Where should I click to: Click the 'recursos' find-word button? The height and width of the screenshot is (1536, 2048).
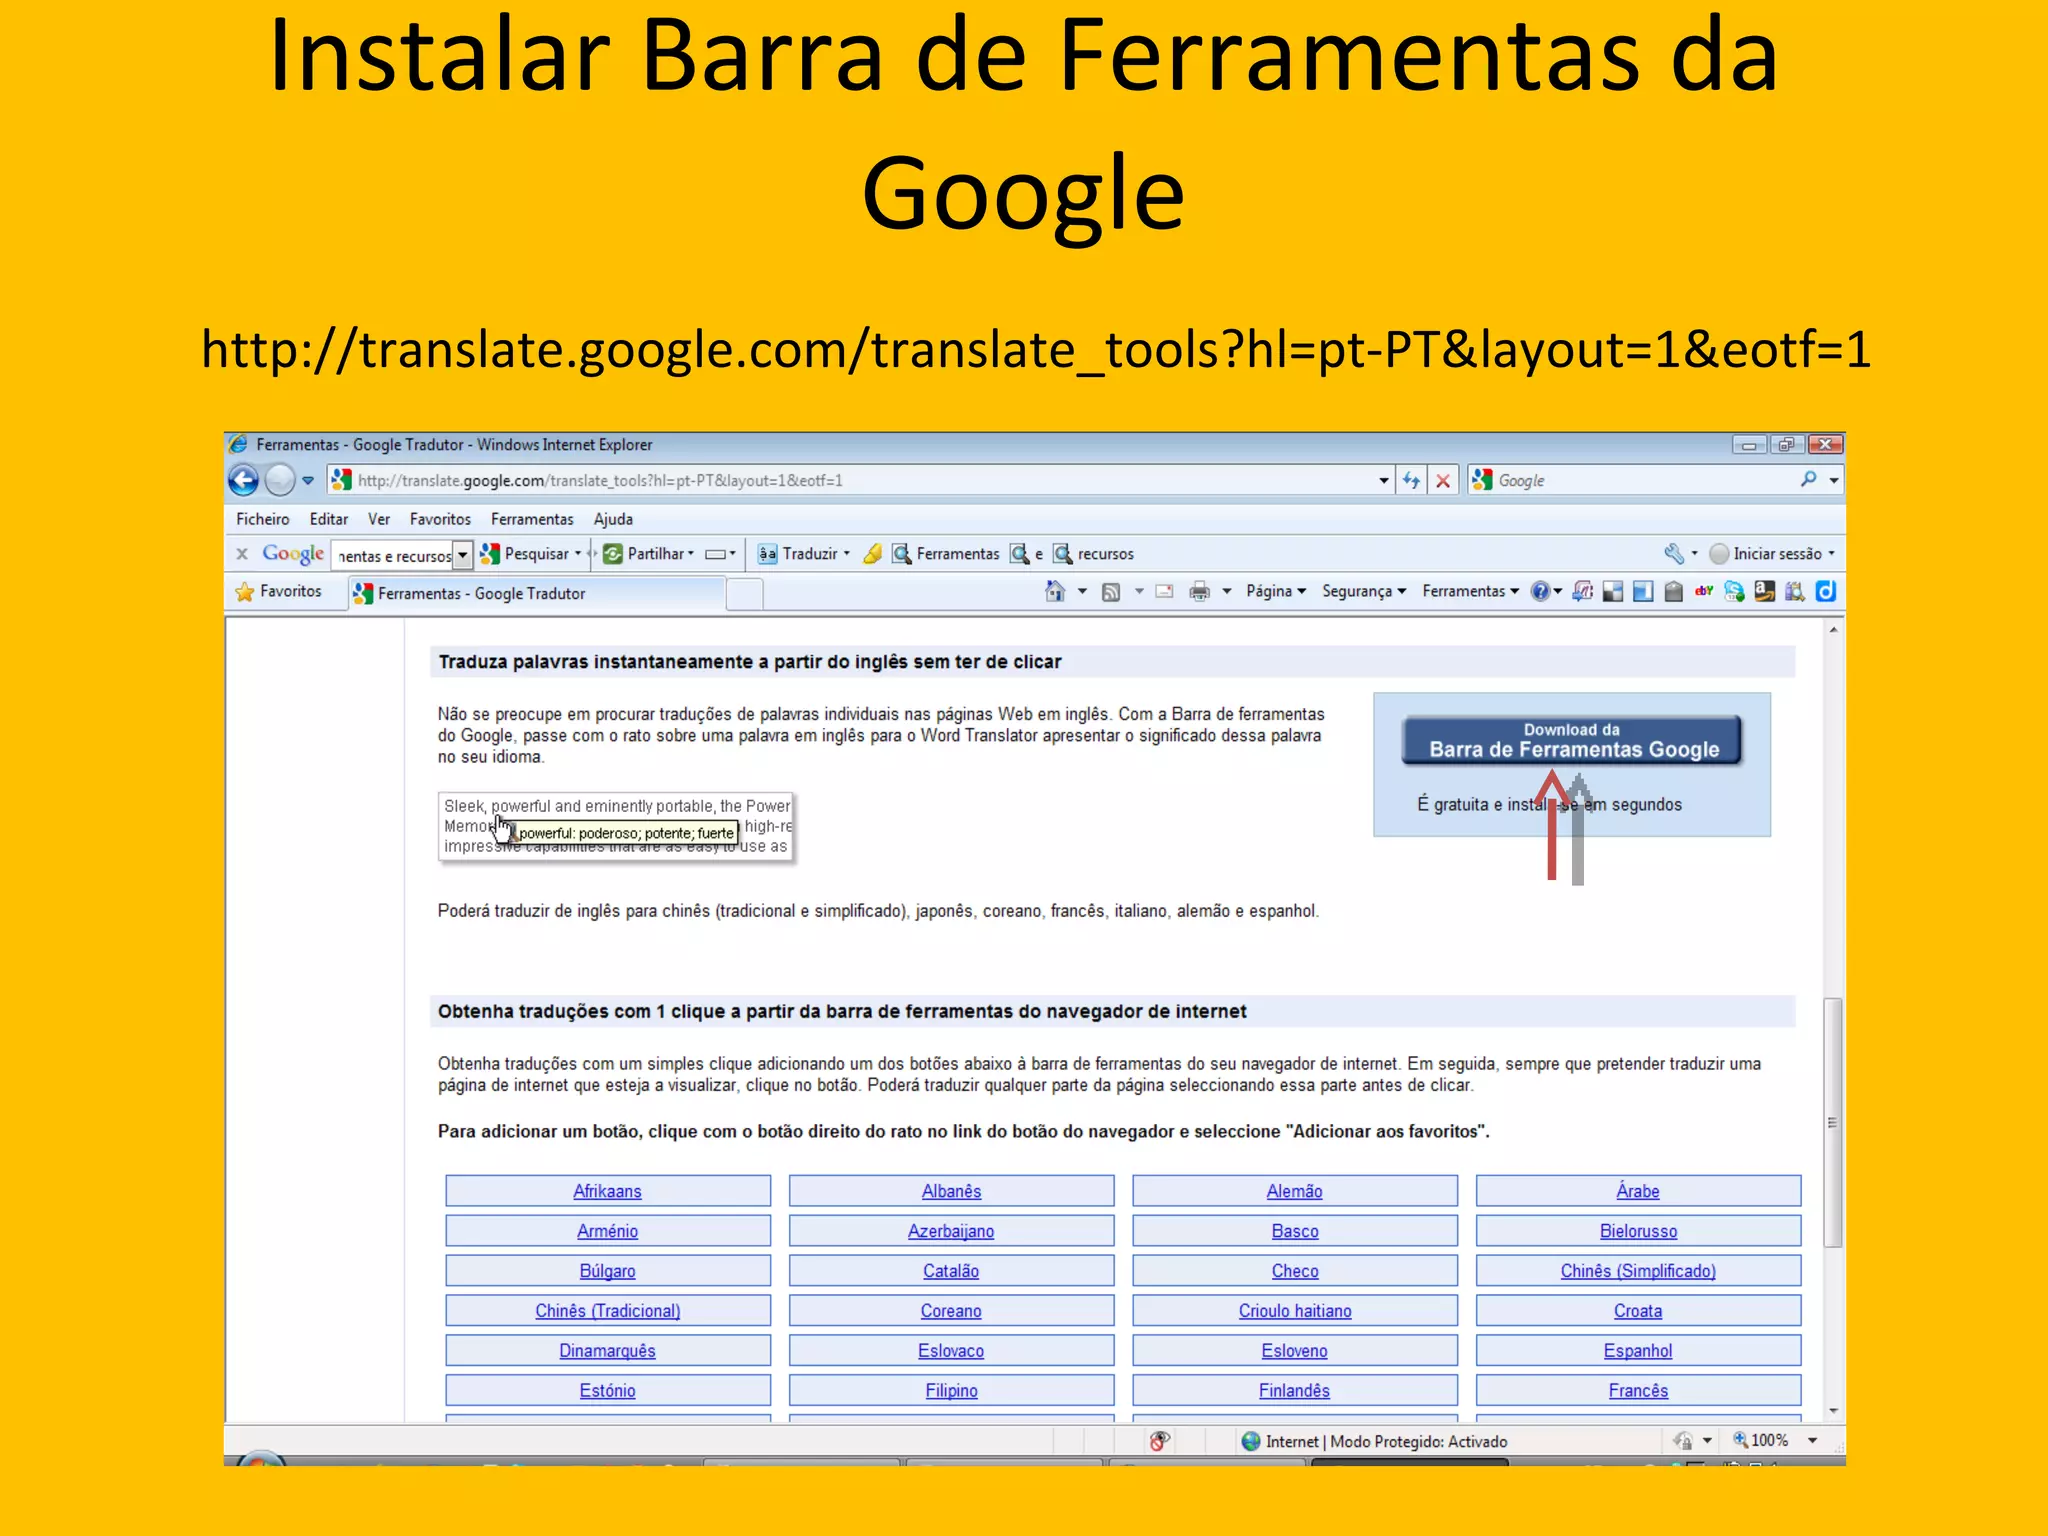(1094, 553)
